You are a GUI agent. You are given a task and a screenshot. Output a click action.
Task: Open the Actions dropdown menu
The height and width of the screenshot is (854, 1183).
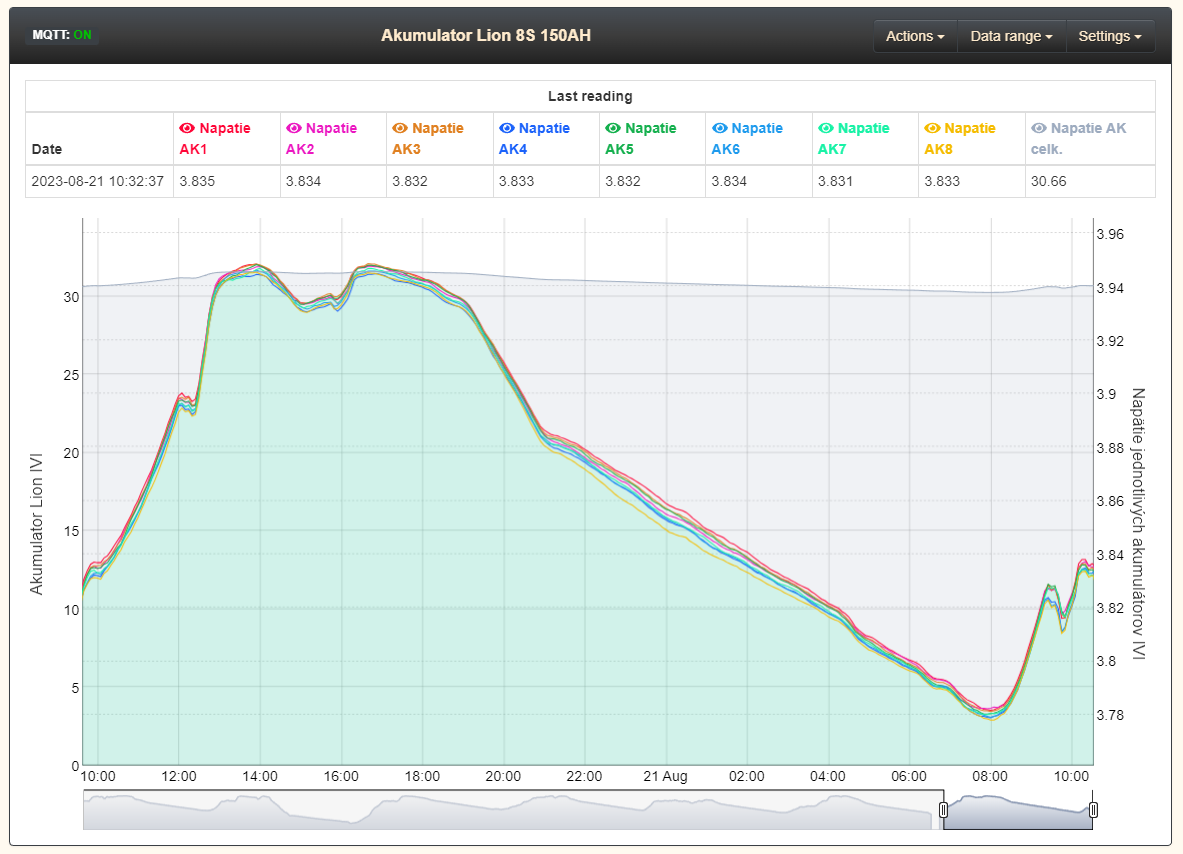[x=915, y=36]
